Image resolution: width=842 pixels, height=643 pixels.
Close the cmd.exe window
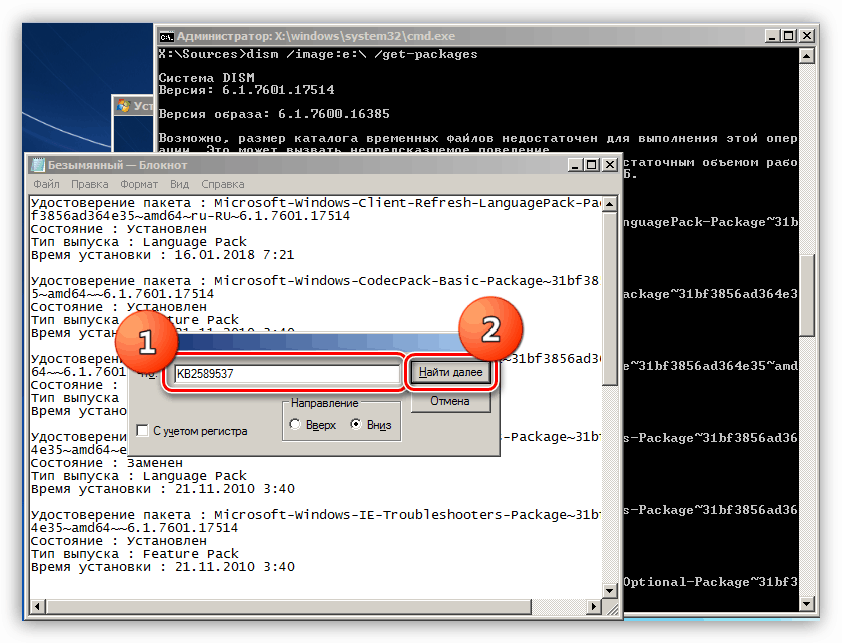807,36
